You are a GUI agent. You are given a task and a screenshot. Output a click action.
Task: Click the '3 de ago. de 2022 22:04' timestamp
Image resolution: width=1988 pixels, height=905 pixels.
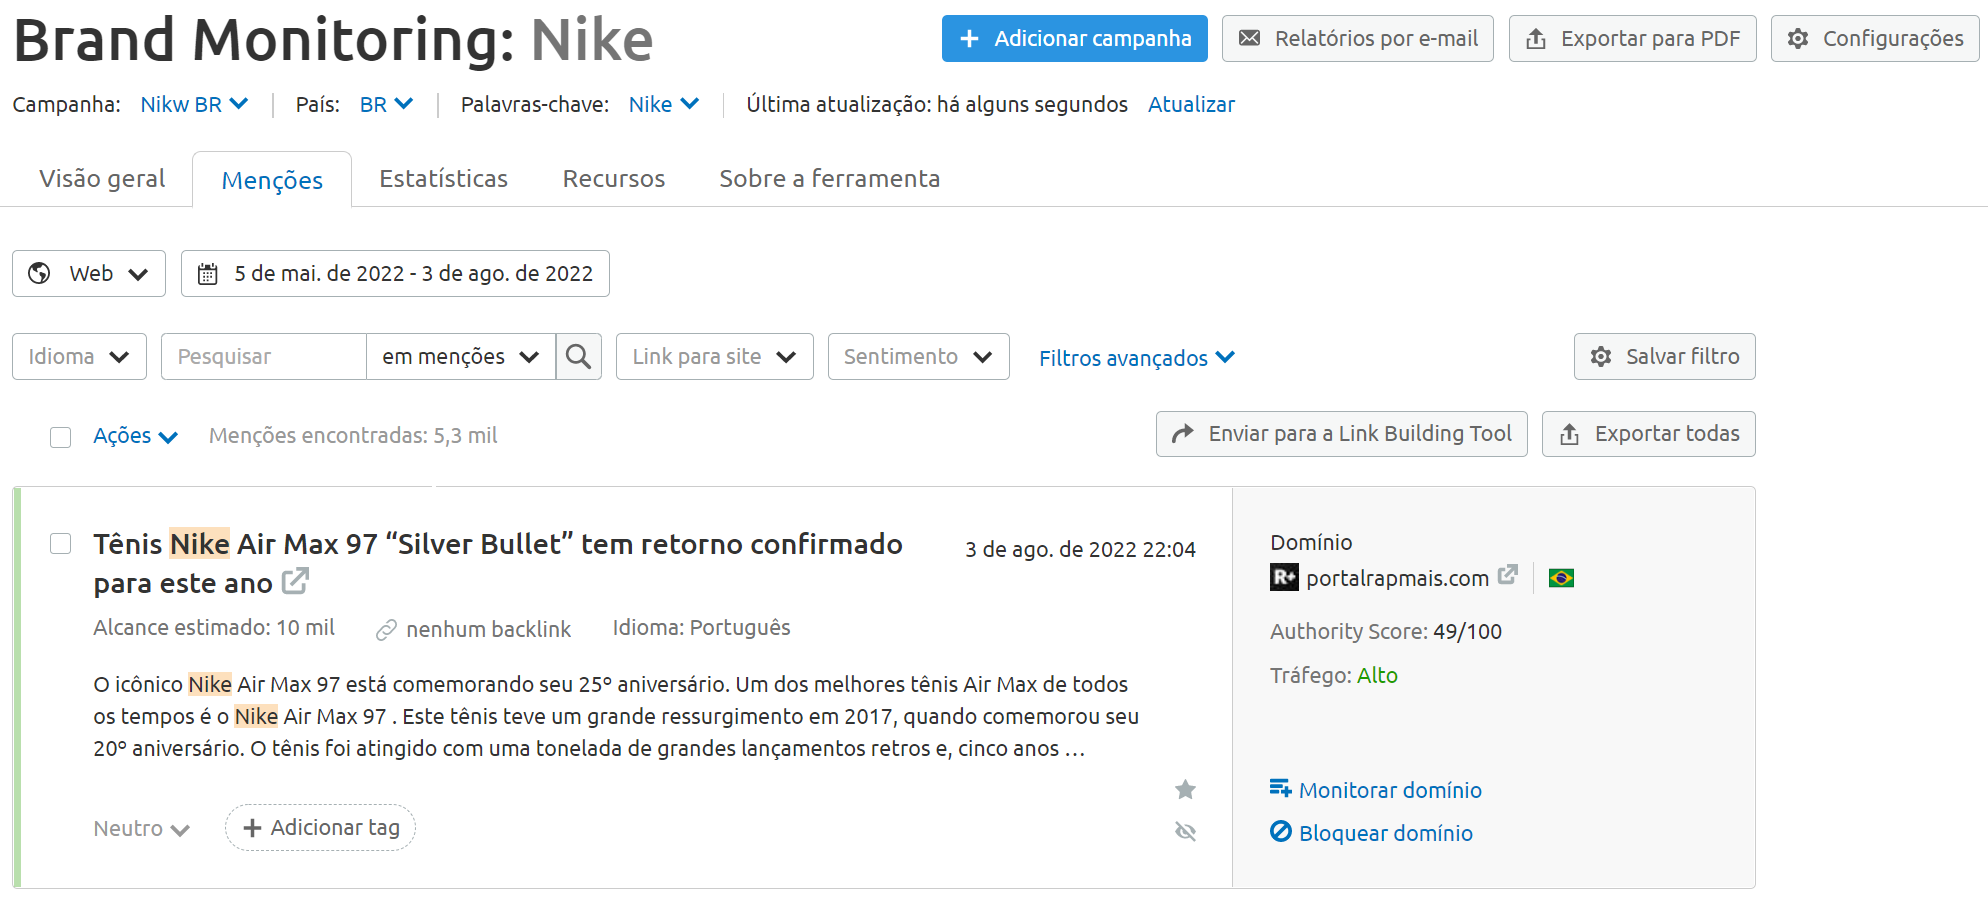[1080, 550]
